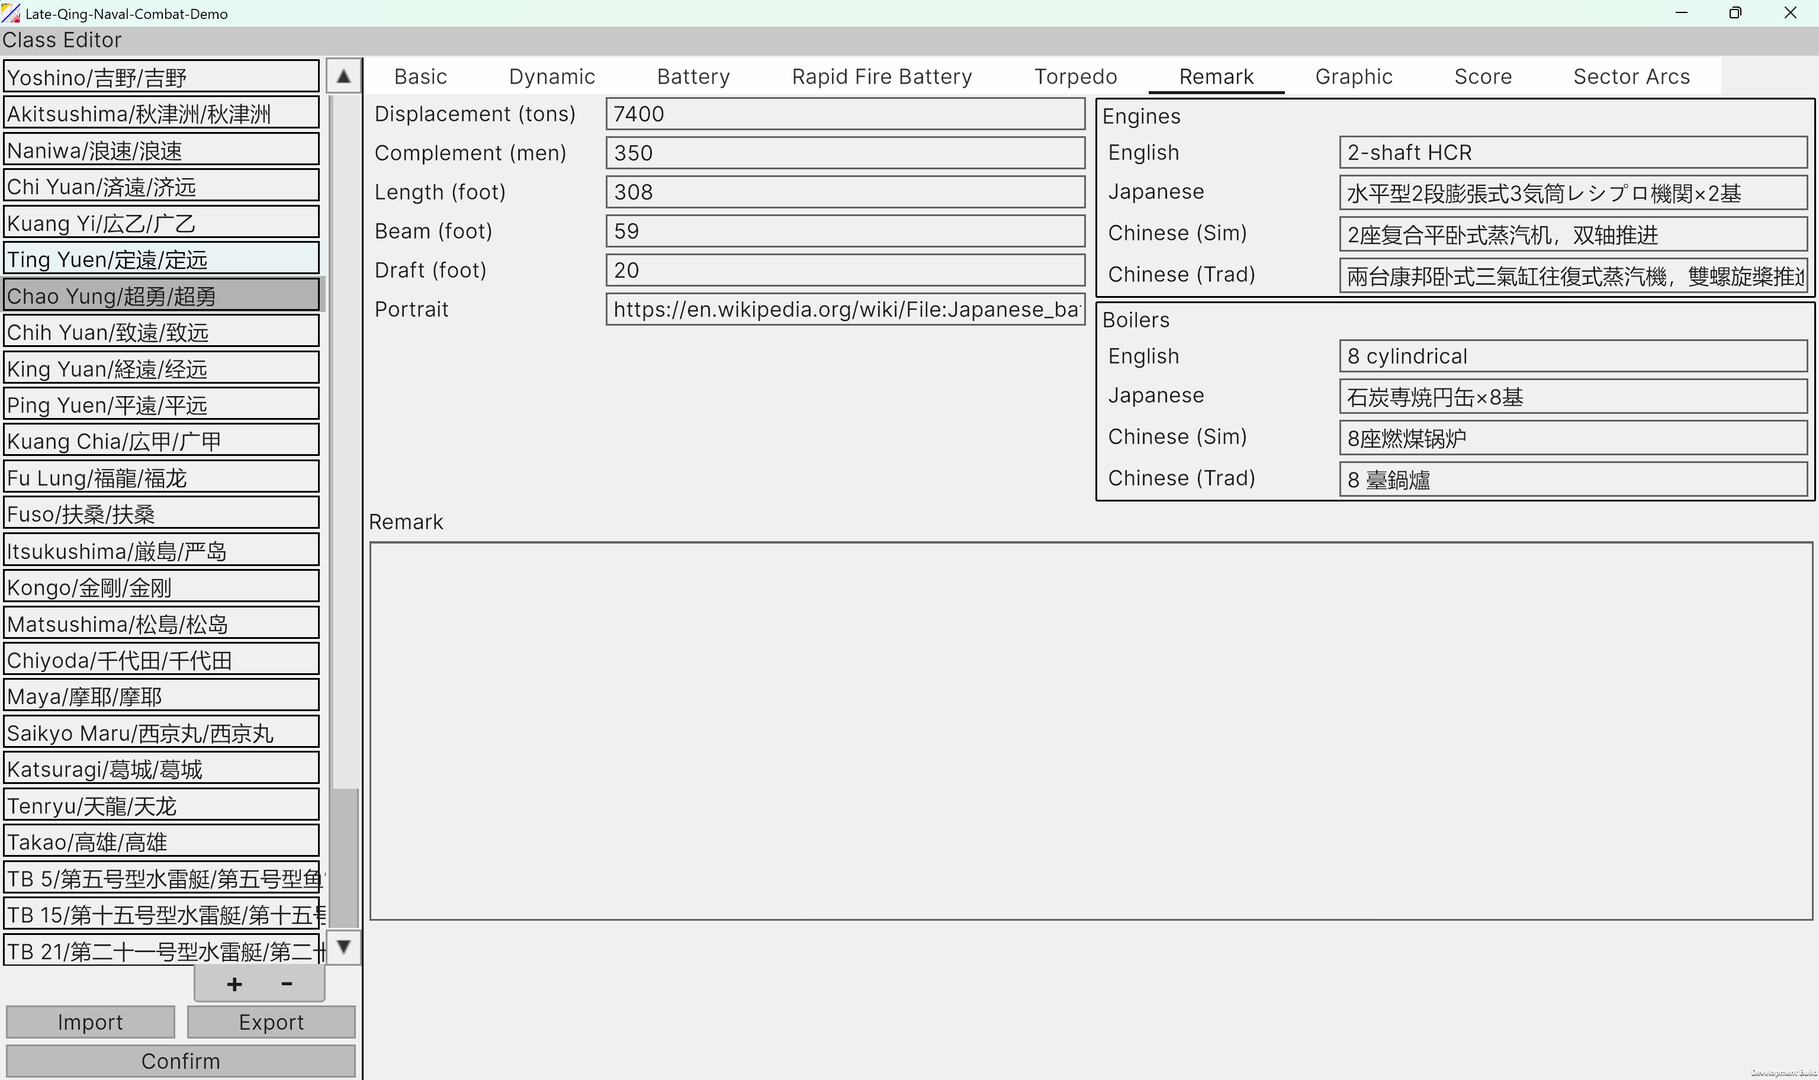1819x1080 pixels.
Task: Focus the Portrait URL field
Action: click(x=844, y=309)
